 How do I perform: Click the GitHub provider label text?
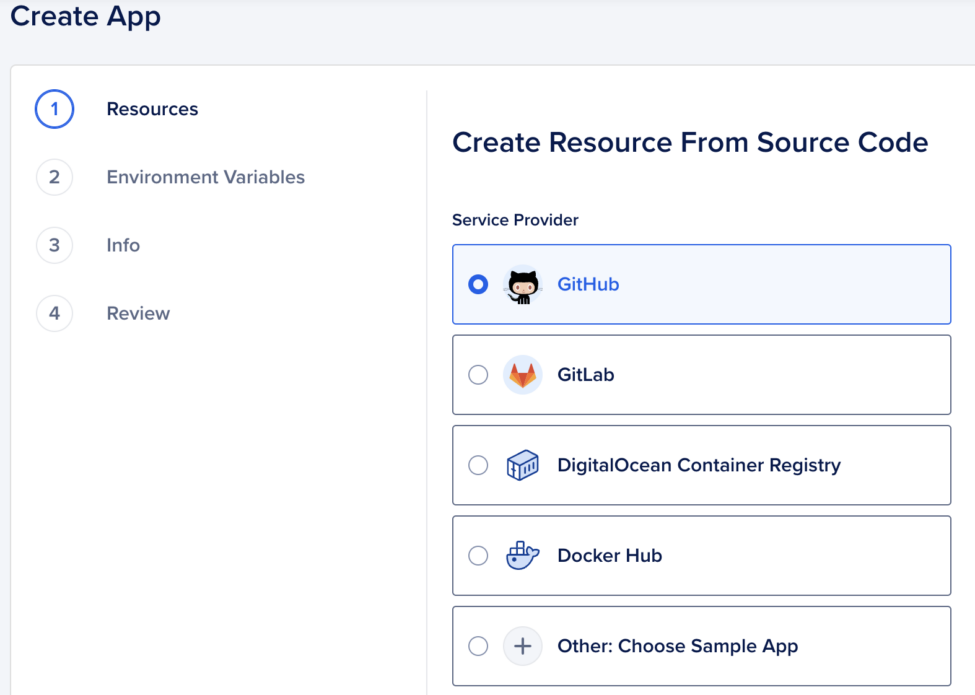coord(588,284)
